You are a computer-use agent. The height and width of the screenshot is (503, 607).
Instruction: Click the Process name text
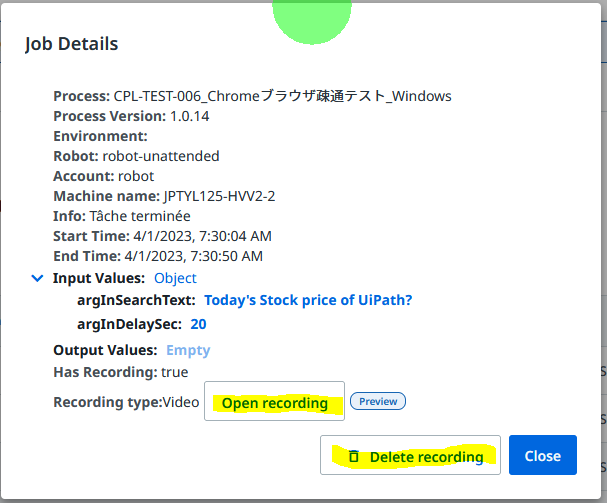click(283, 96)
